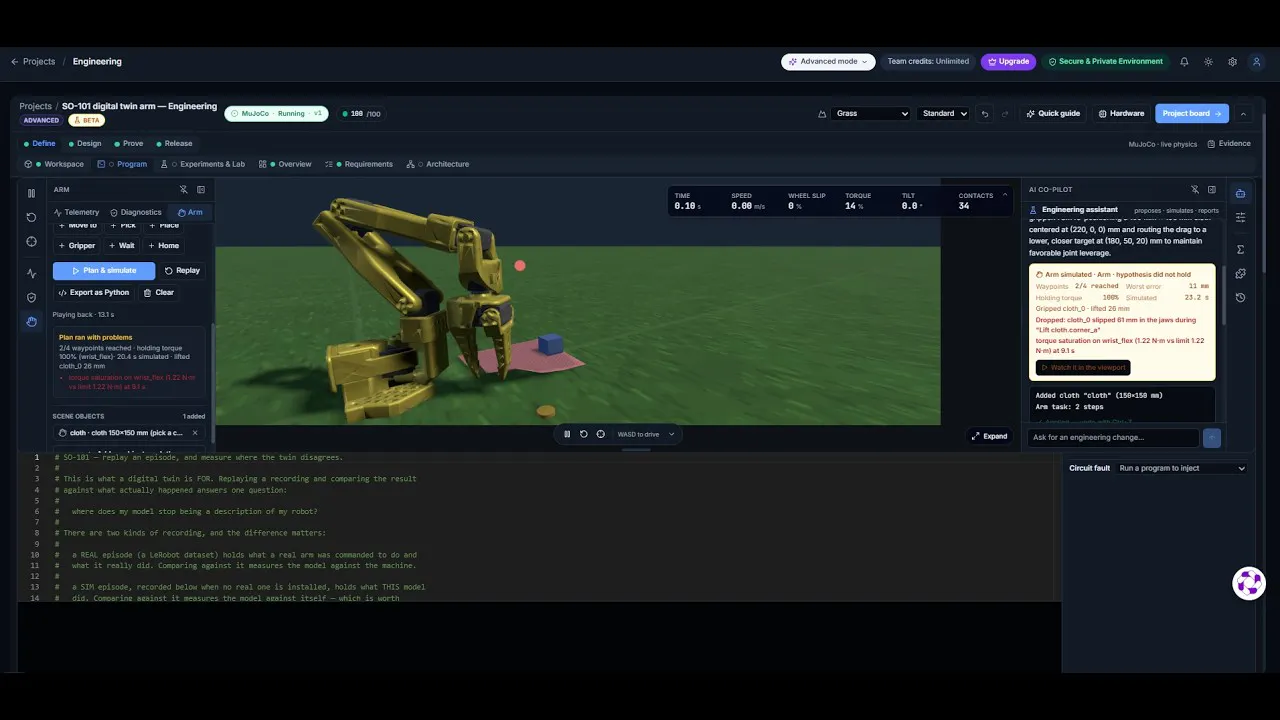Add a Home step
This screenshot has width=1280, height=720.
164,245
